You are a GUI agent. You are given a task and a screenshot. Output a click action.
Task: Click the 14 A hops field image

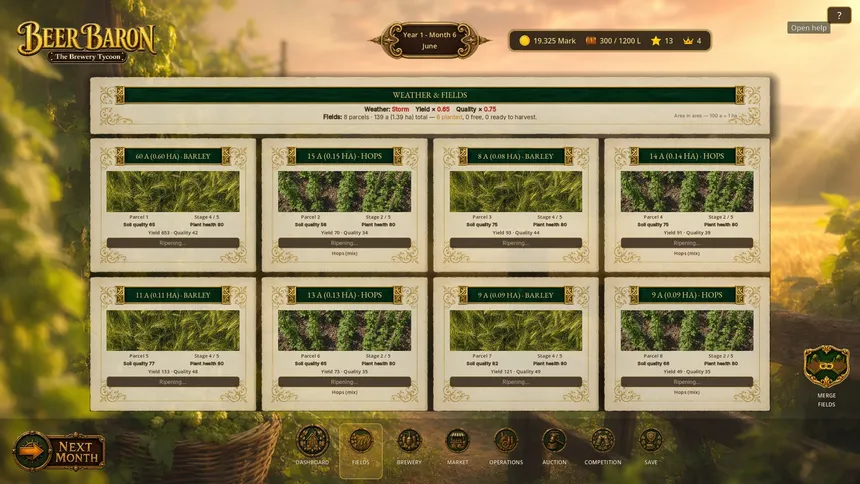point(687,192)
